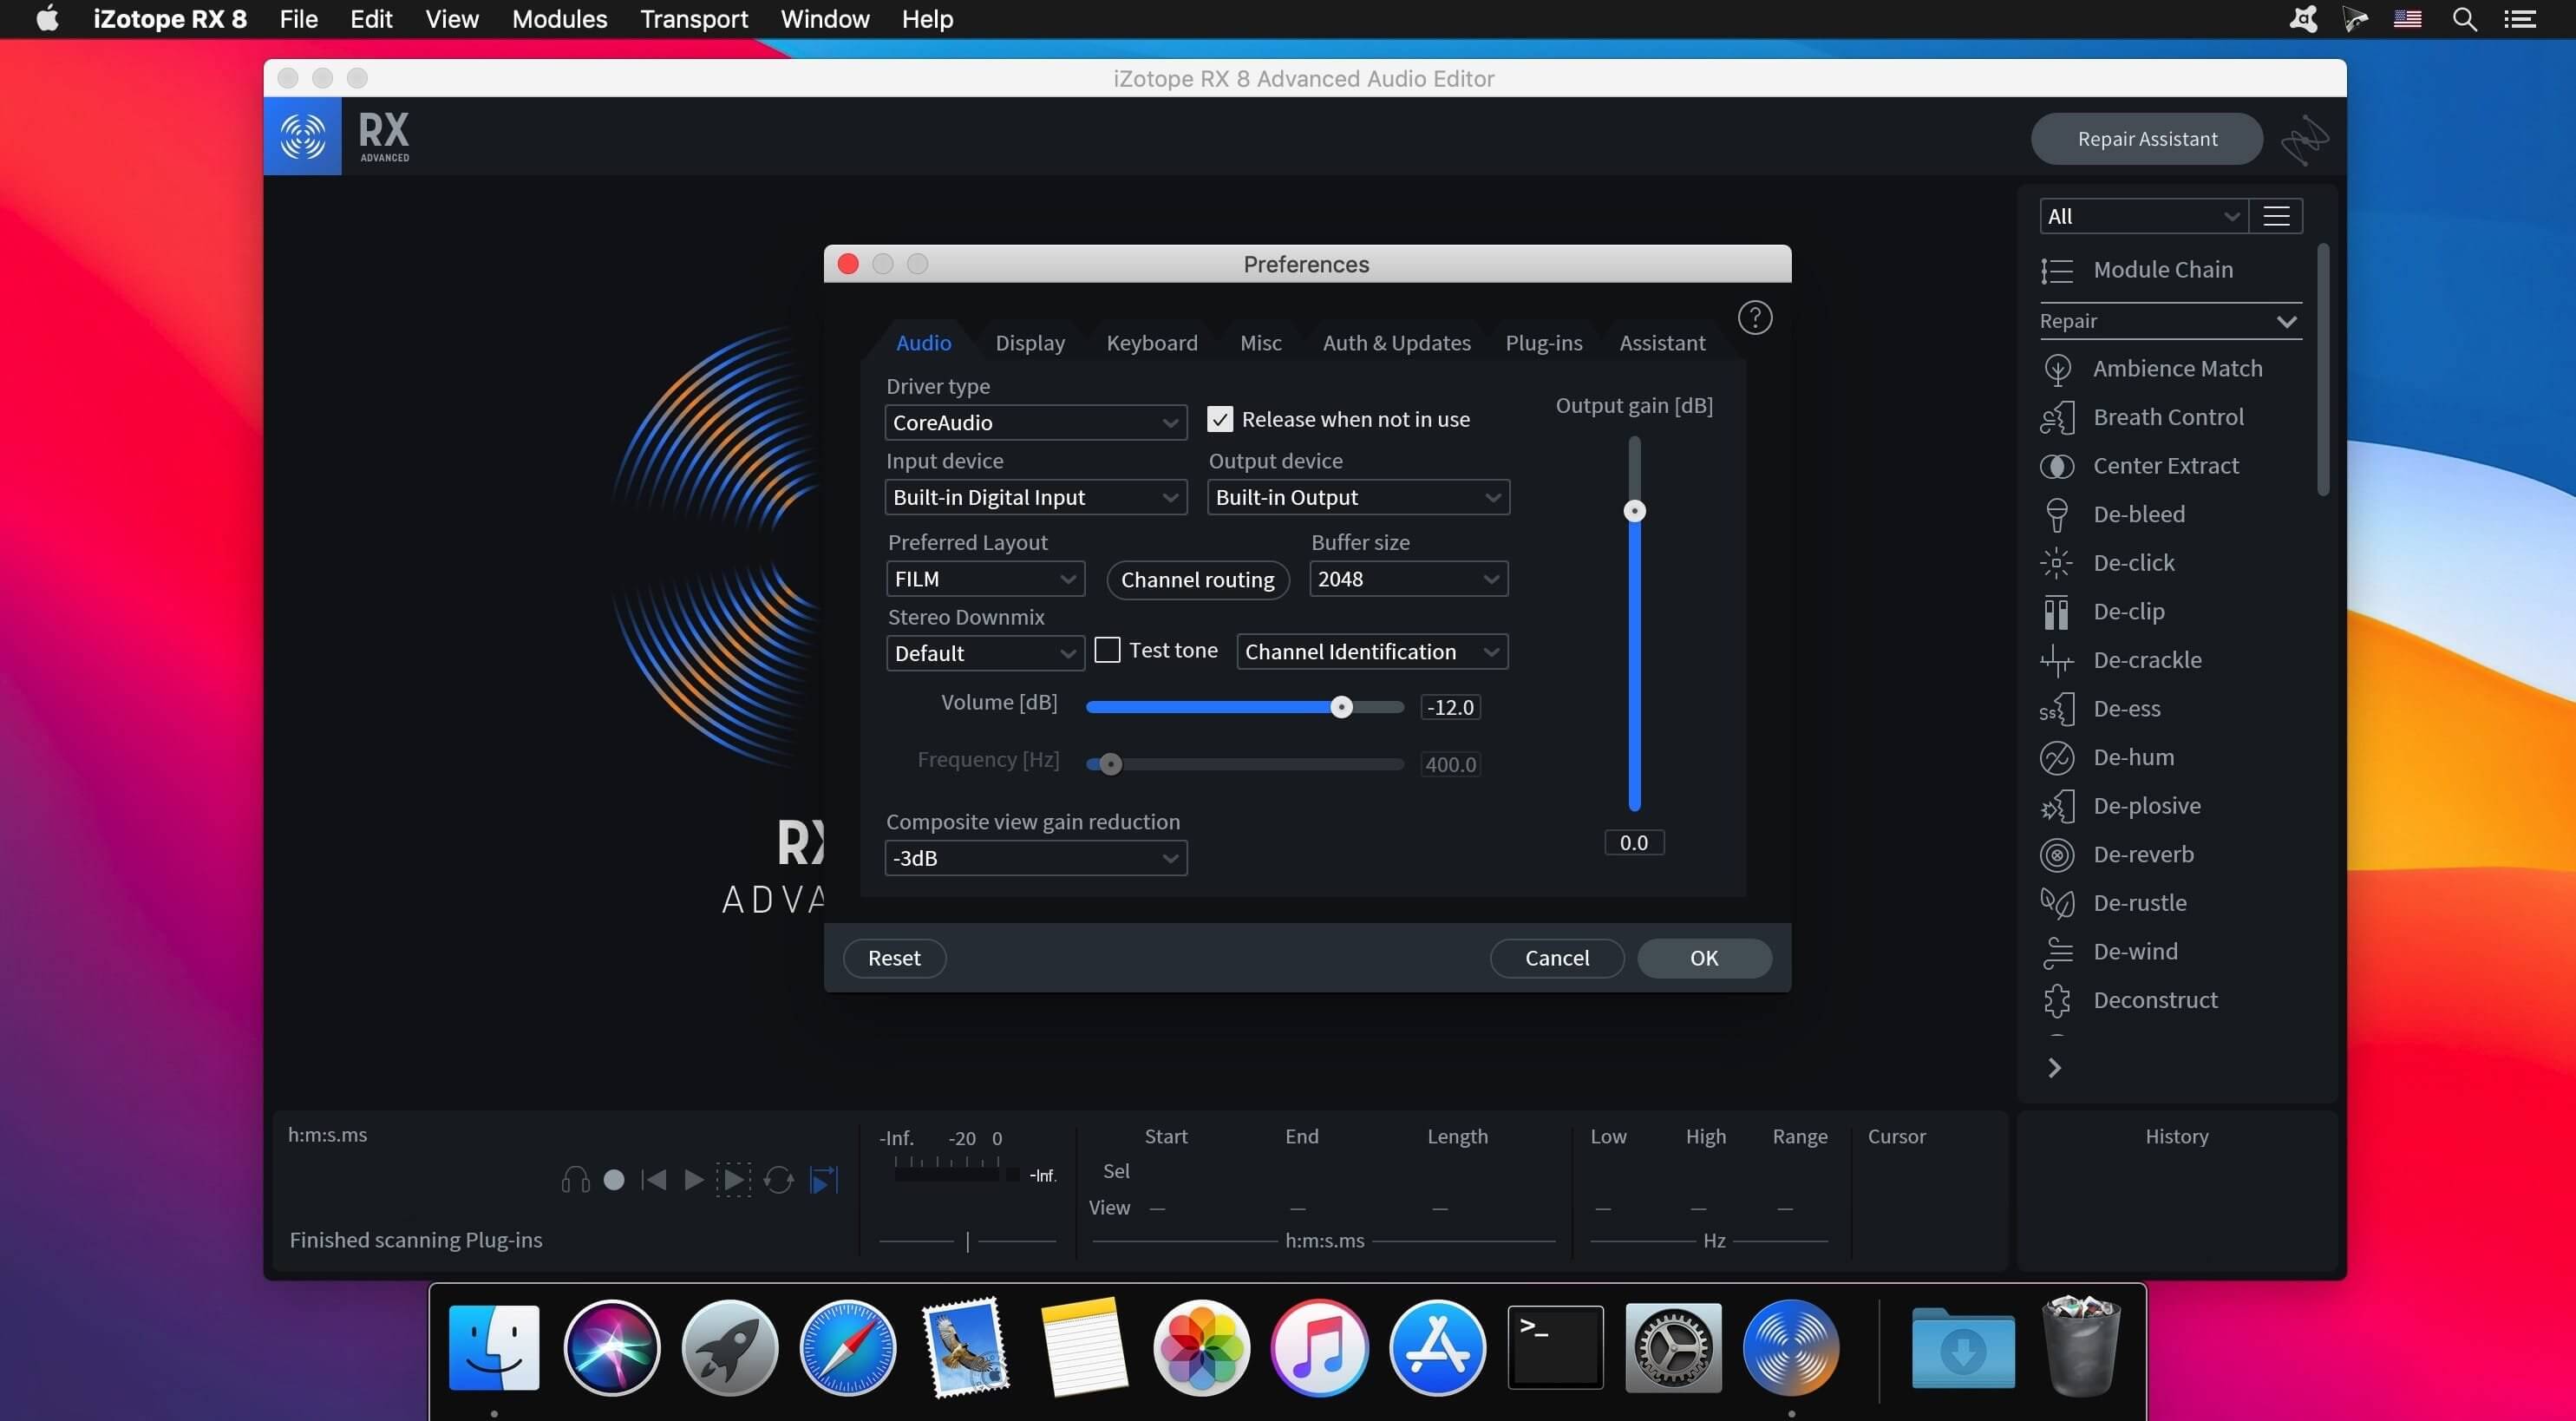
Task: Click the play button in transport
Action: (x=693, y=1180)
